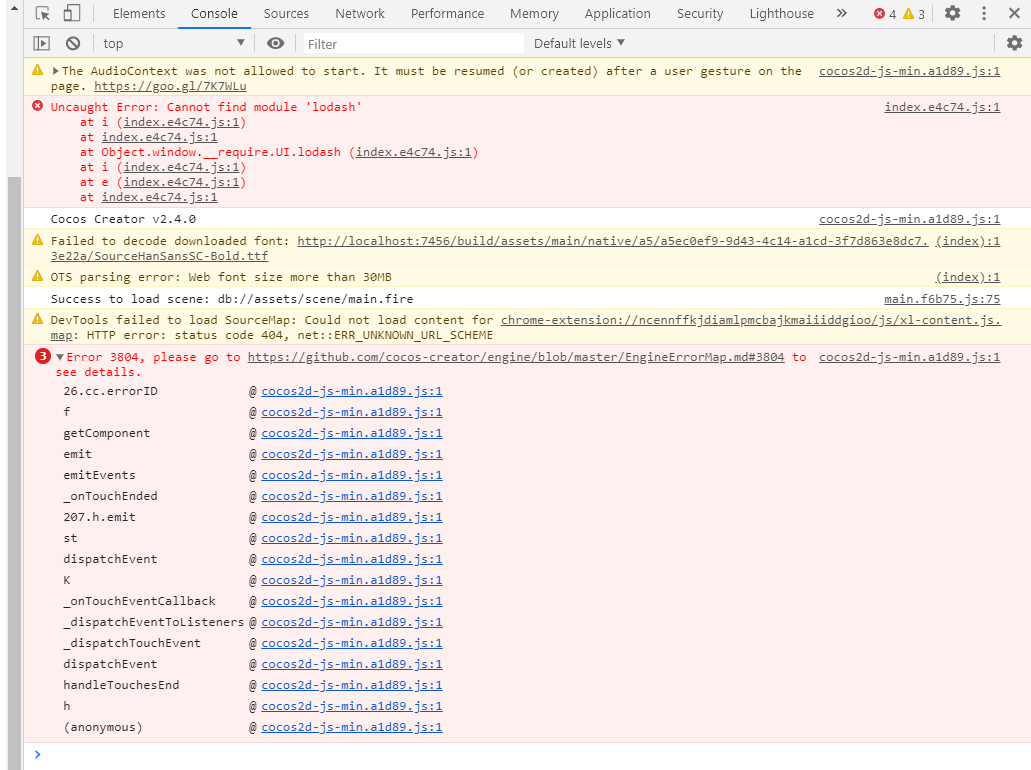
Task: Click the left vertical scrollbar thumb
Action: (x=14, y=472)
